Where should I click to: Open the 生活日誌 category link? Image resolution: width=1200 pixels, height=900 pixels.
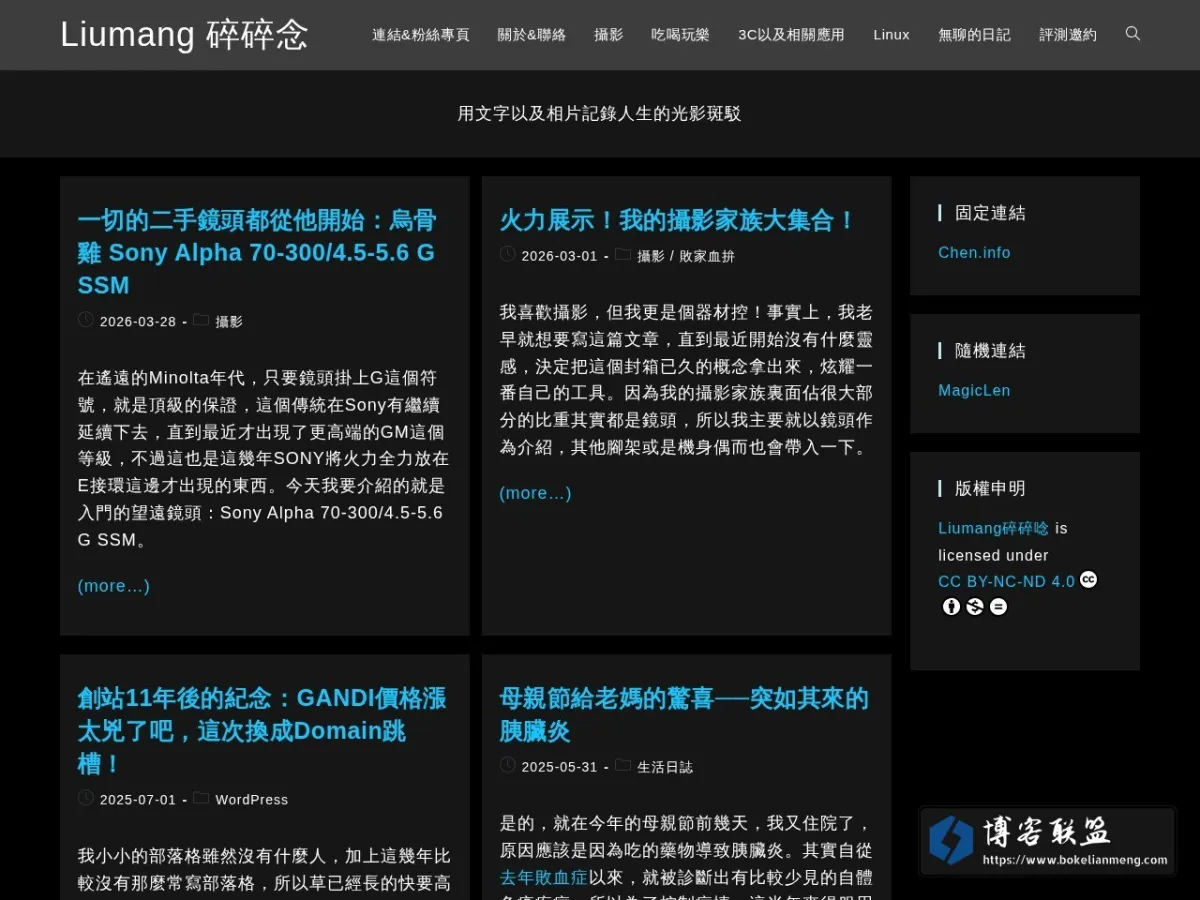[x=665, y=767]
